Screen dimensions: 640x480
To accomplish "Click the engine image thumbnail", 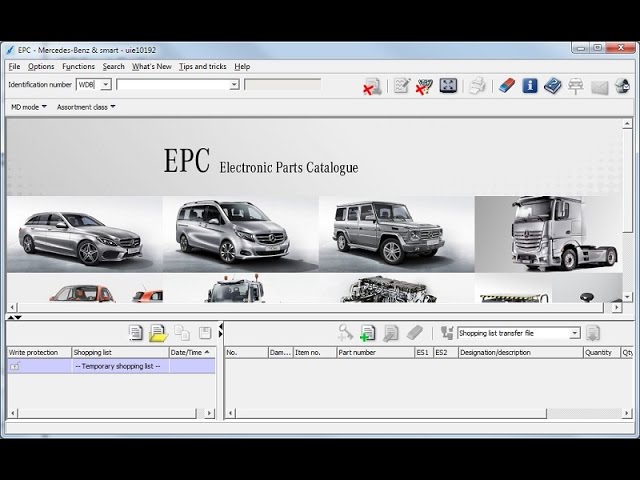I will click(x=396, y=288).
